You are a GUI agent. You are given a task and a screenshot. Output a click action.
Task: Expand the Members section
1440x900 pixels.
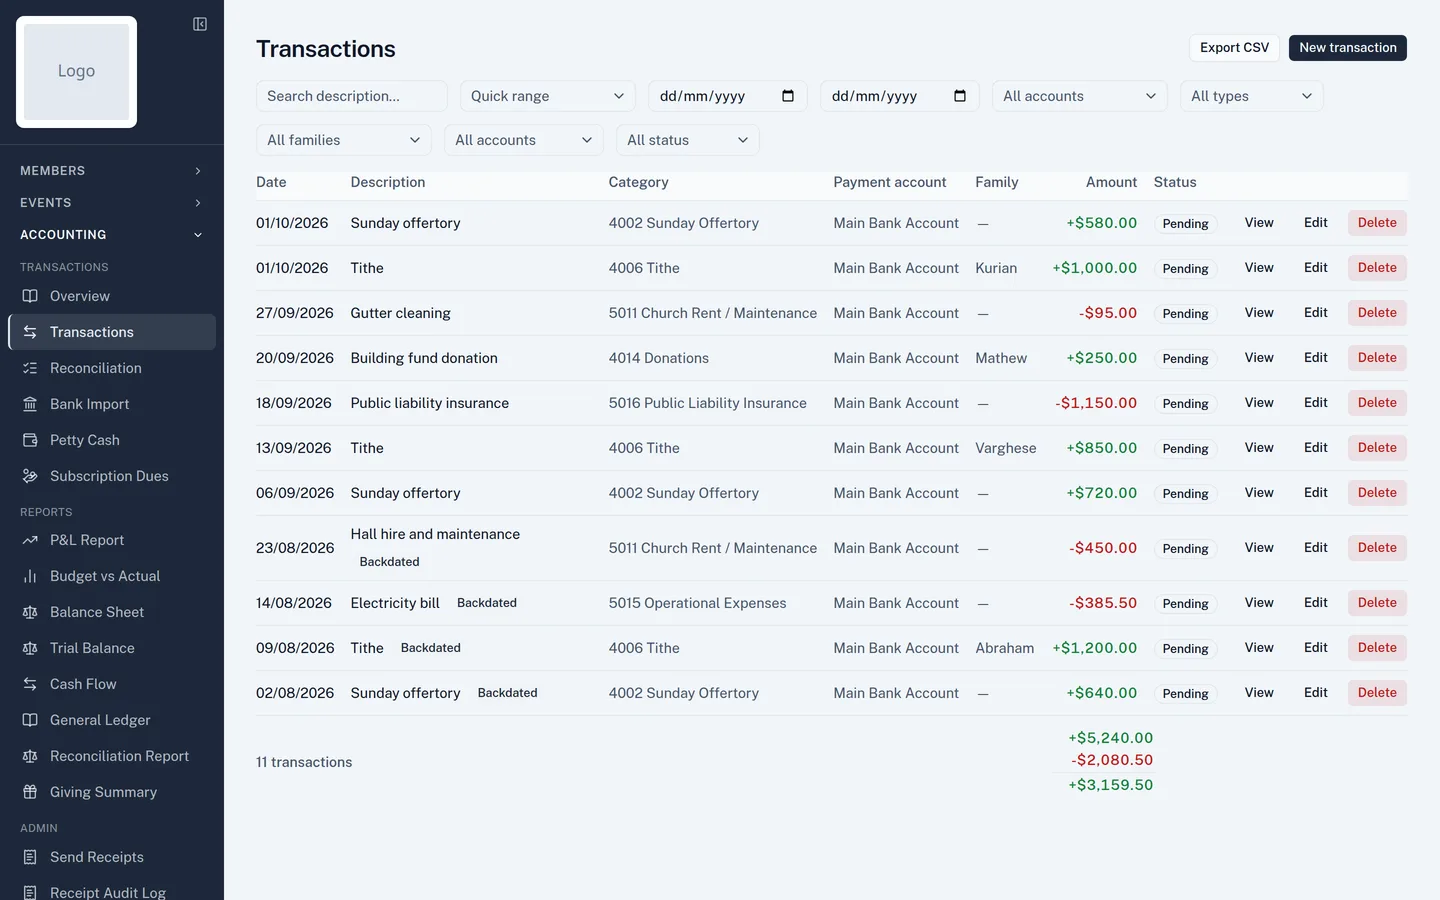click(112, 171)
